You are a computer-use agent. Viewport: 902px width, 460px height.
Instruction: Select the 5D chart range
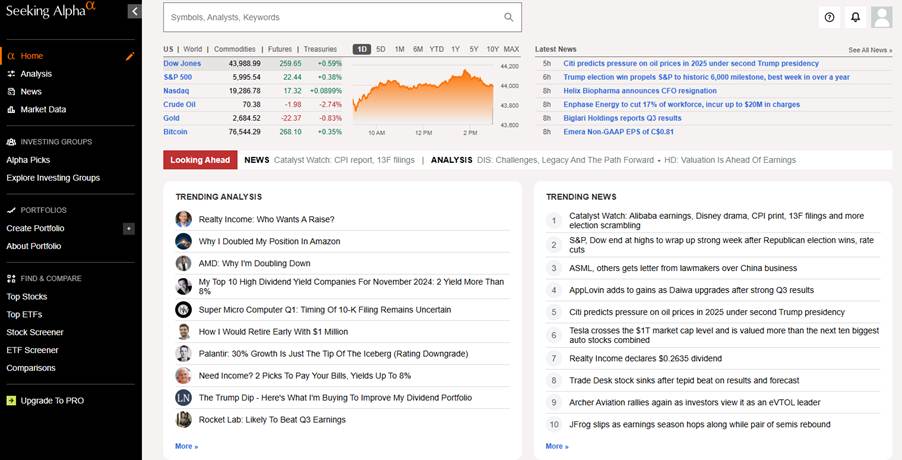381,49
